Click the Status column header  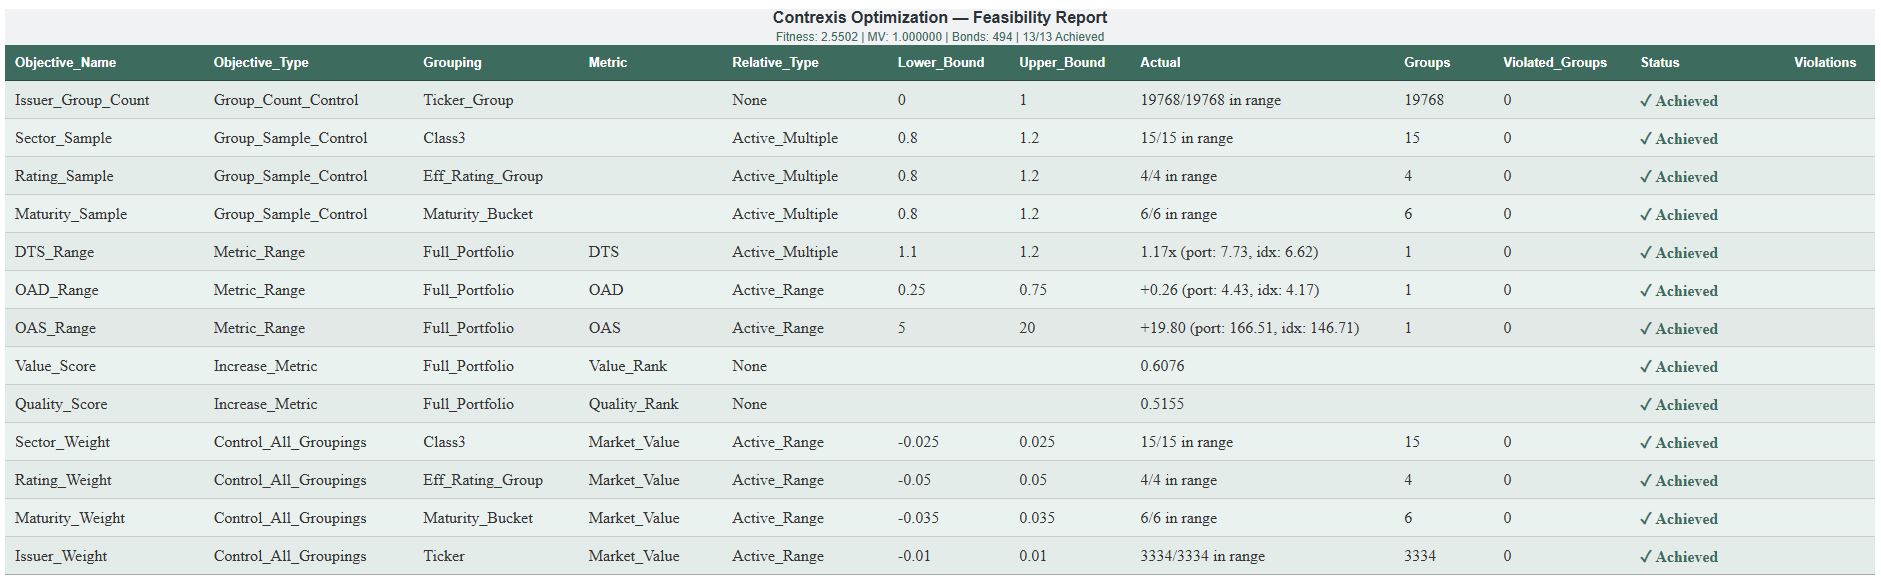click(1660, 62)
